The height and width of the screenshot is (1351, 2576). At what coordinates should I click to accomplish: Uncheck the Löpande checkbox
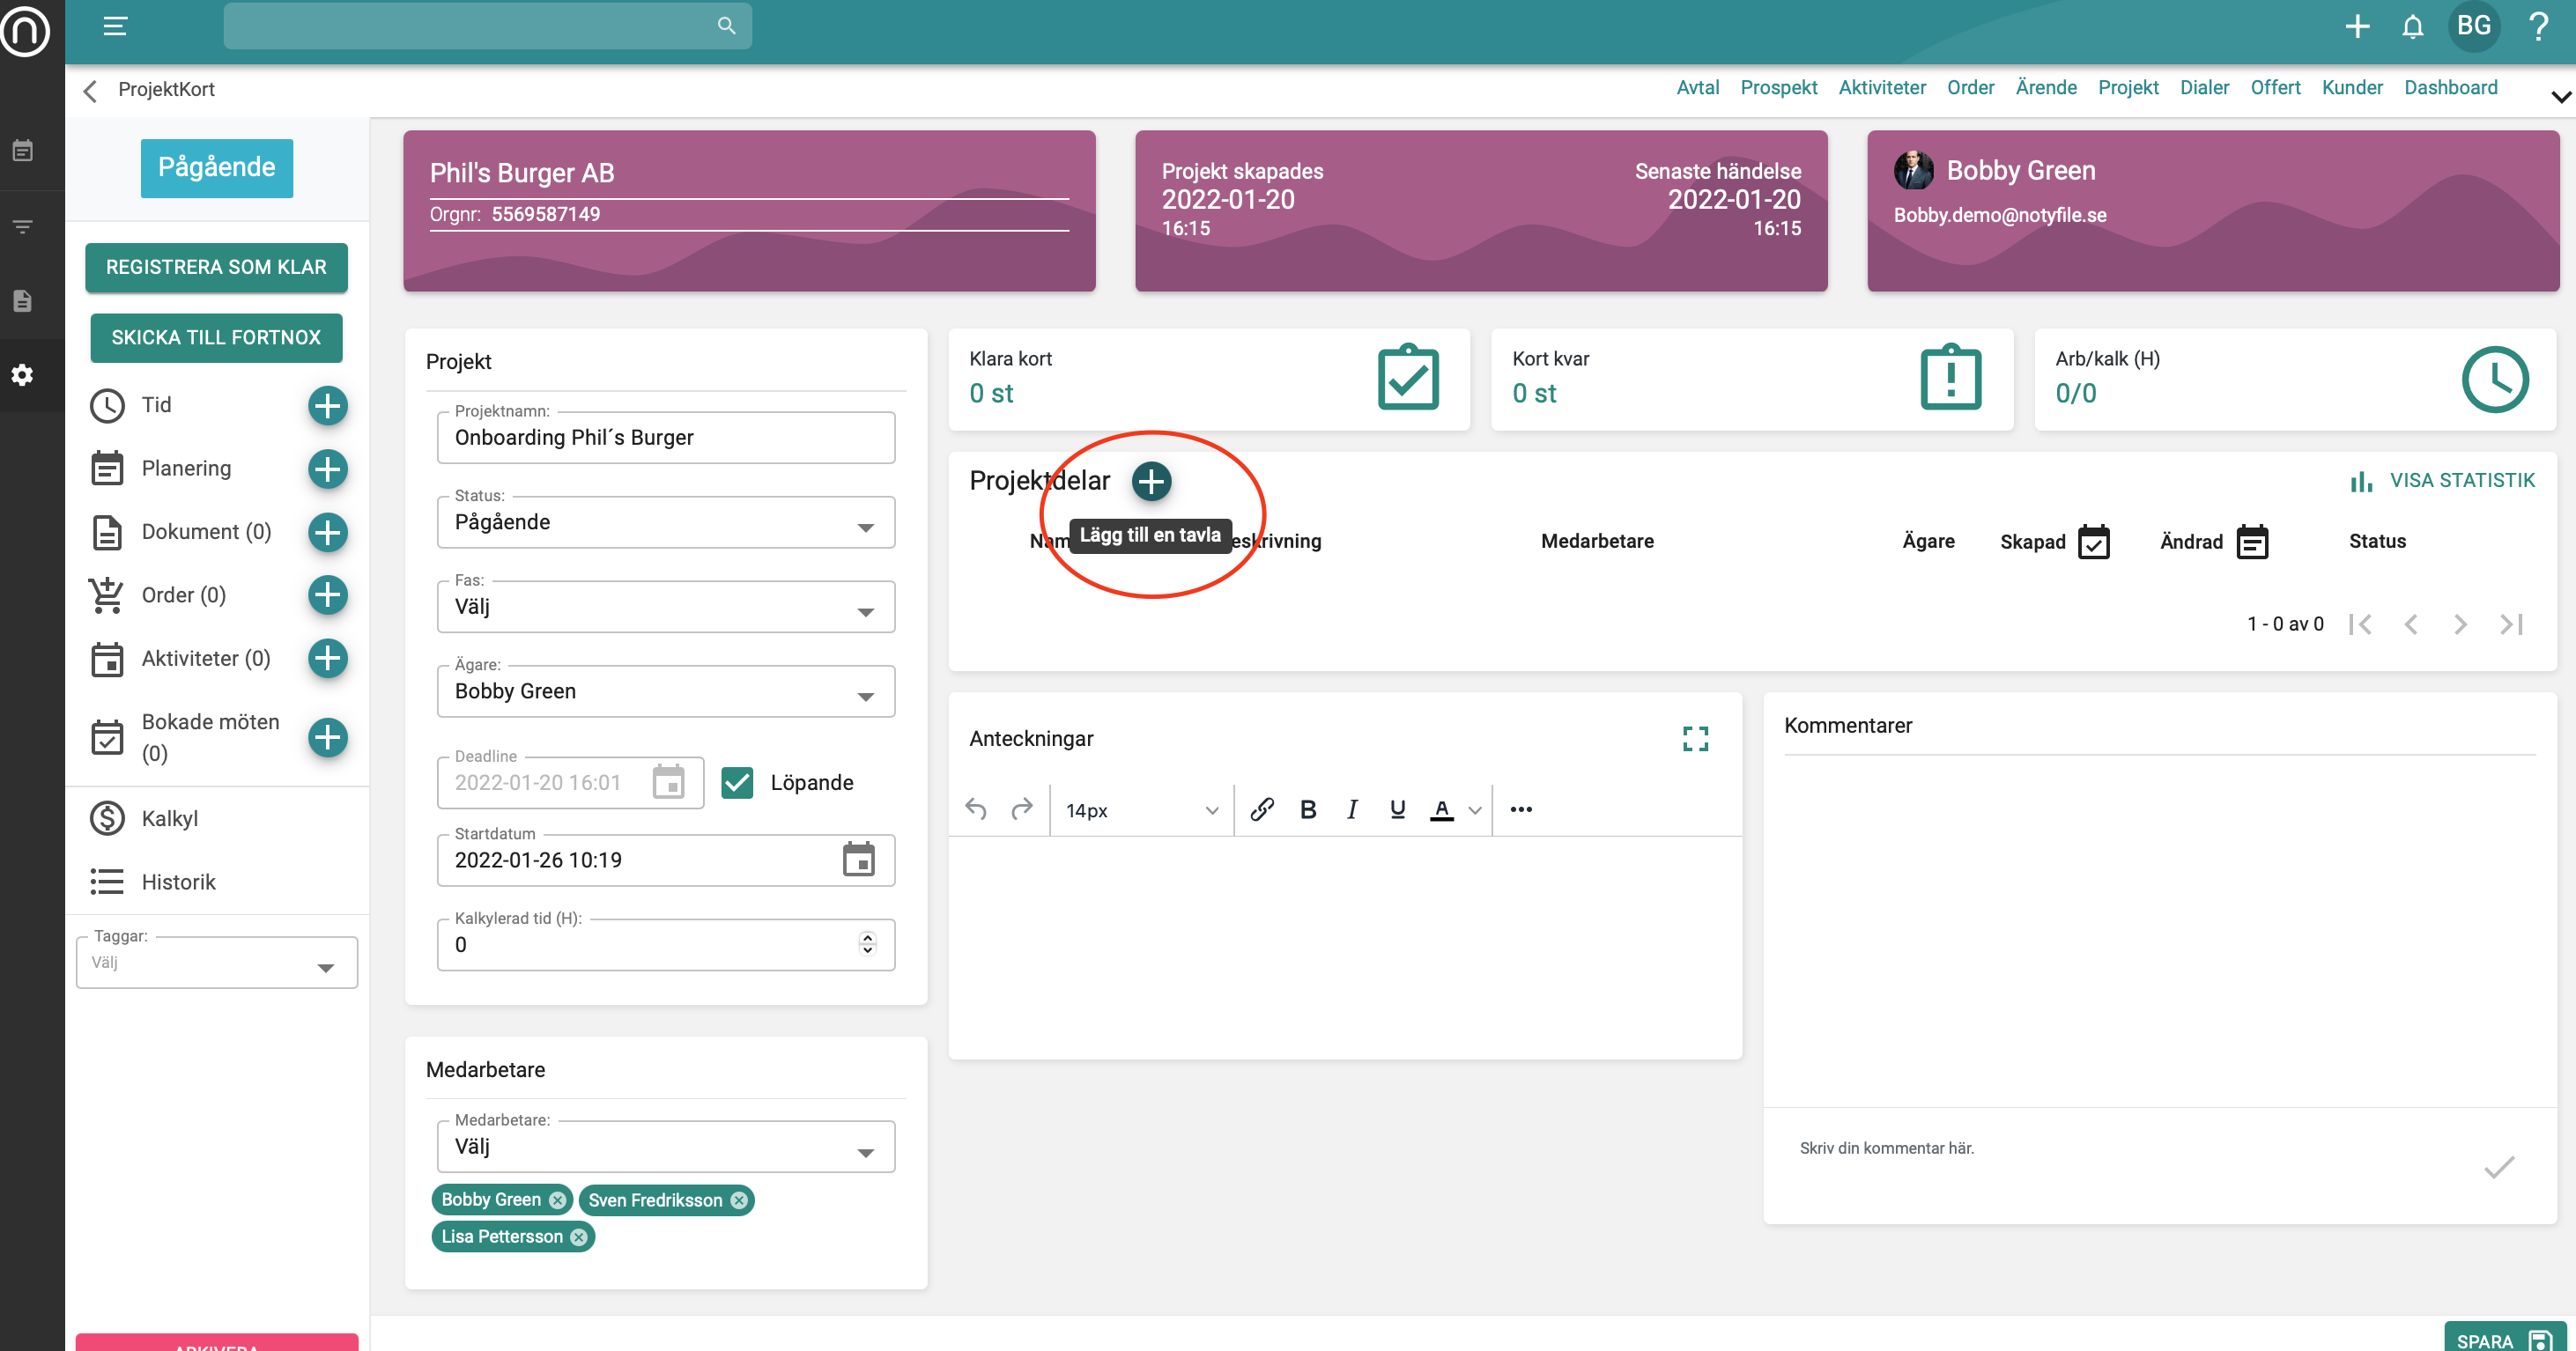(x=737, y=782)
